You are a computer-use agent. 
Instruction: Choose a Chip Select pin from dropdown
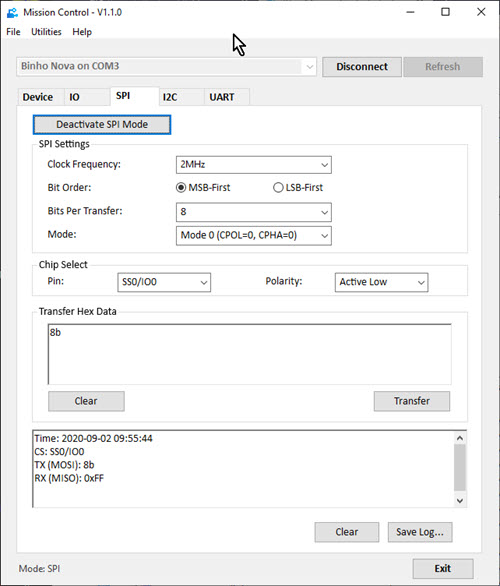(164, 282)
